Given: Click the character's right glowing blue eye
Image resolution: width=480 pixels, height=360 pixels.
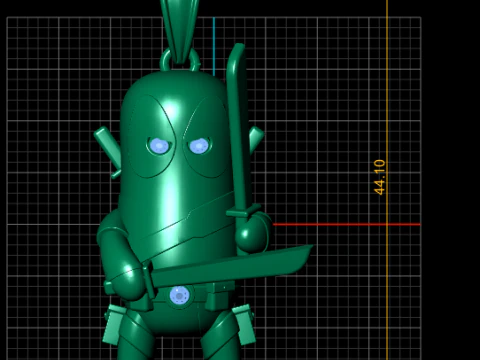Looking at the screenshot, I should tap(199, 146).
